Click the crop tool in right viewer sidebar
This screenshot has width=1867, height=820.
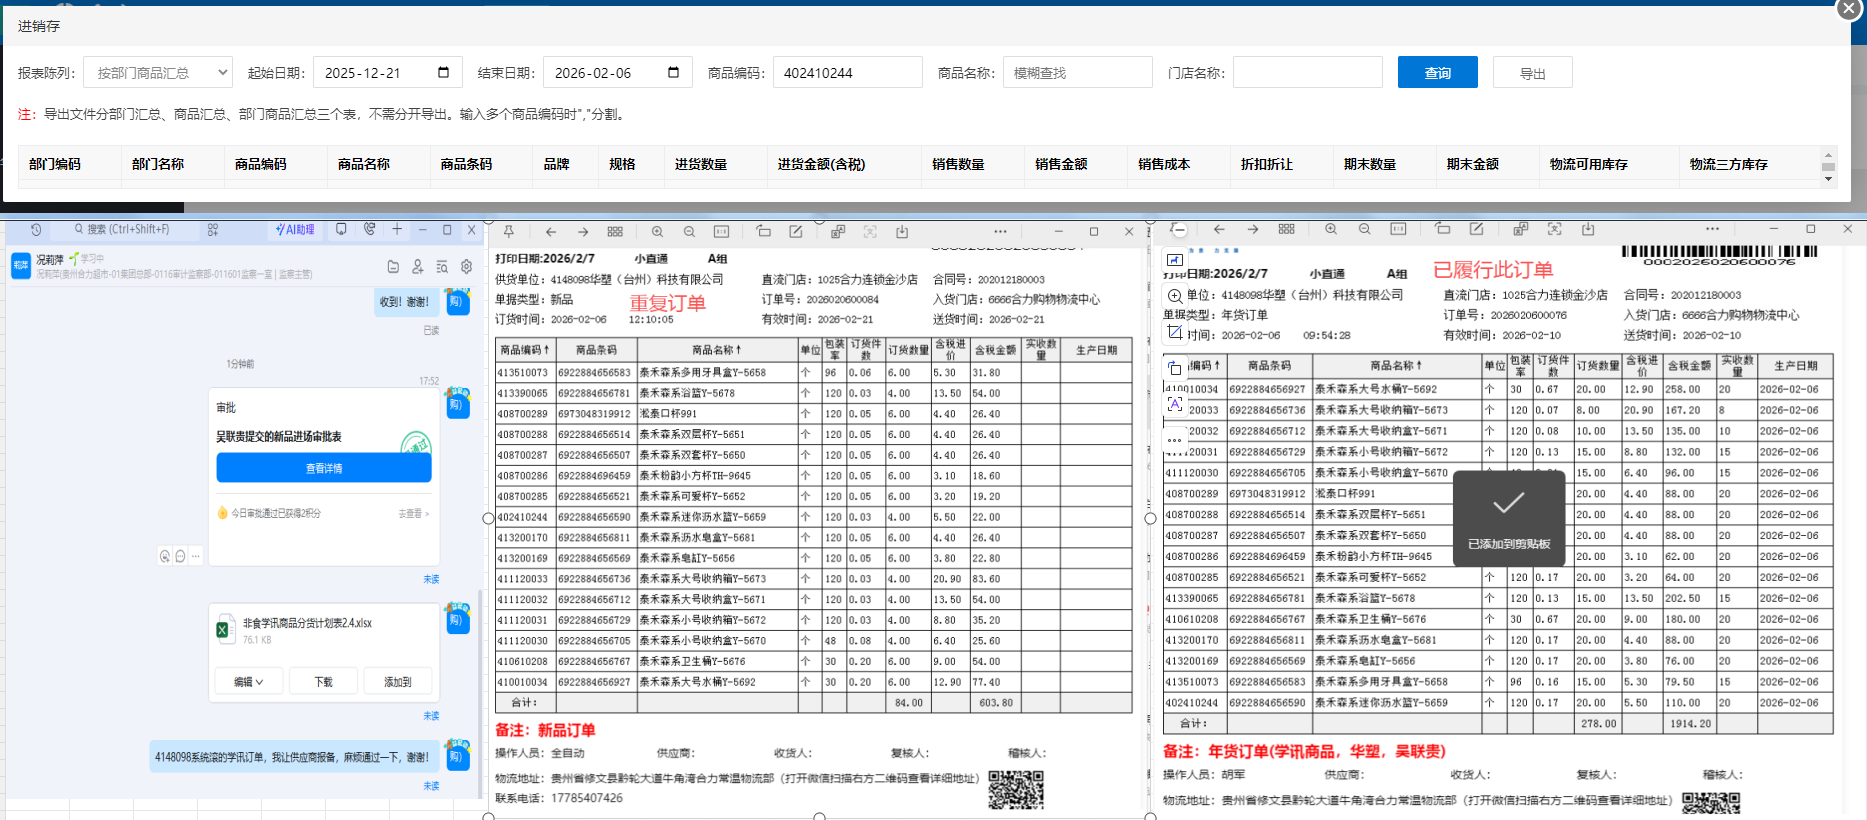pyautogui.click(x=1175, y=332)
